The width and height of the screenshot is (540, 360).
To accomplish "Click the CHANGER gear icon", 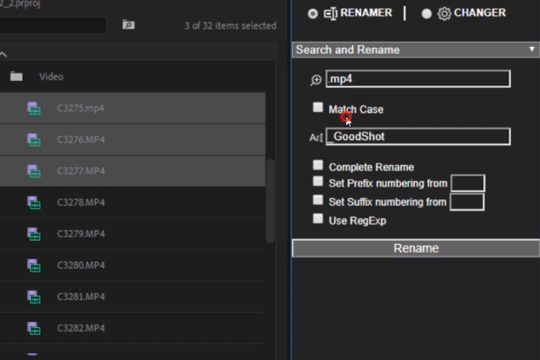I will [444, 14].
